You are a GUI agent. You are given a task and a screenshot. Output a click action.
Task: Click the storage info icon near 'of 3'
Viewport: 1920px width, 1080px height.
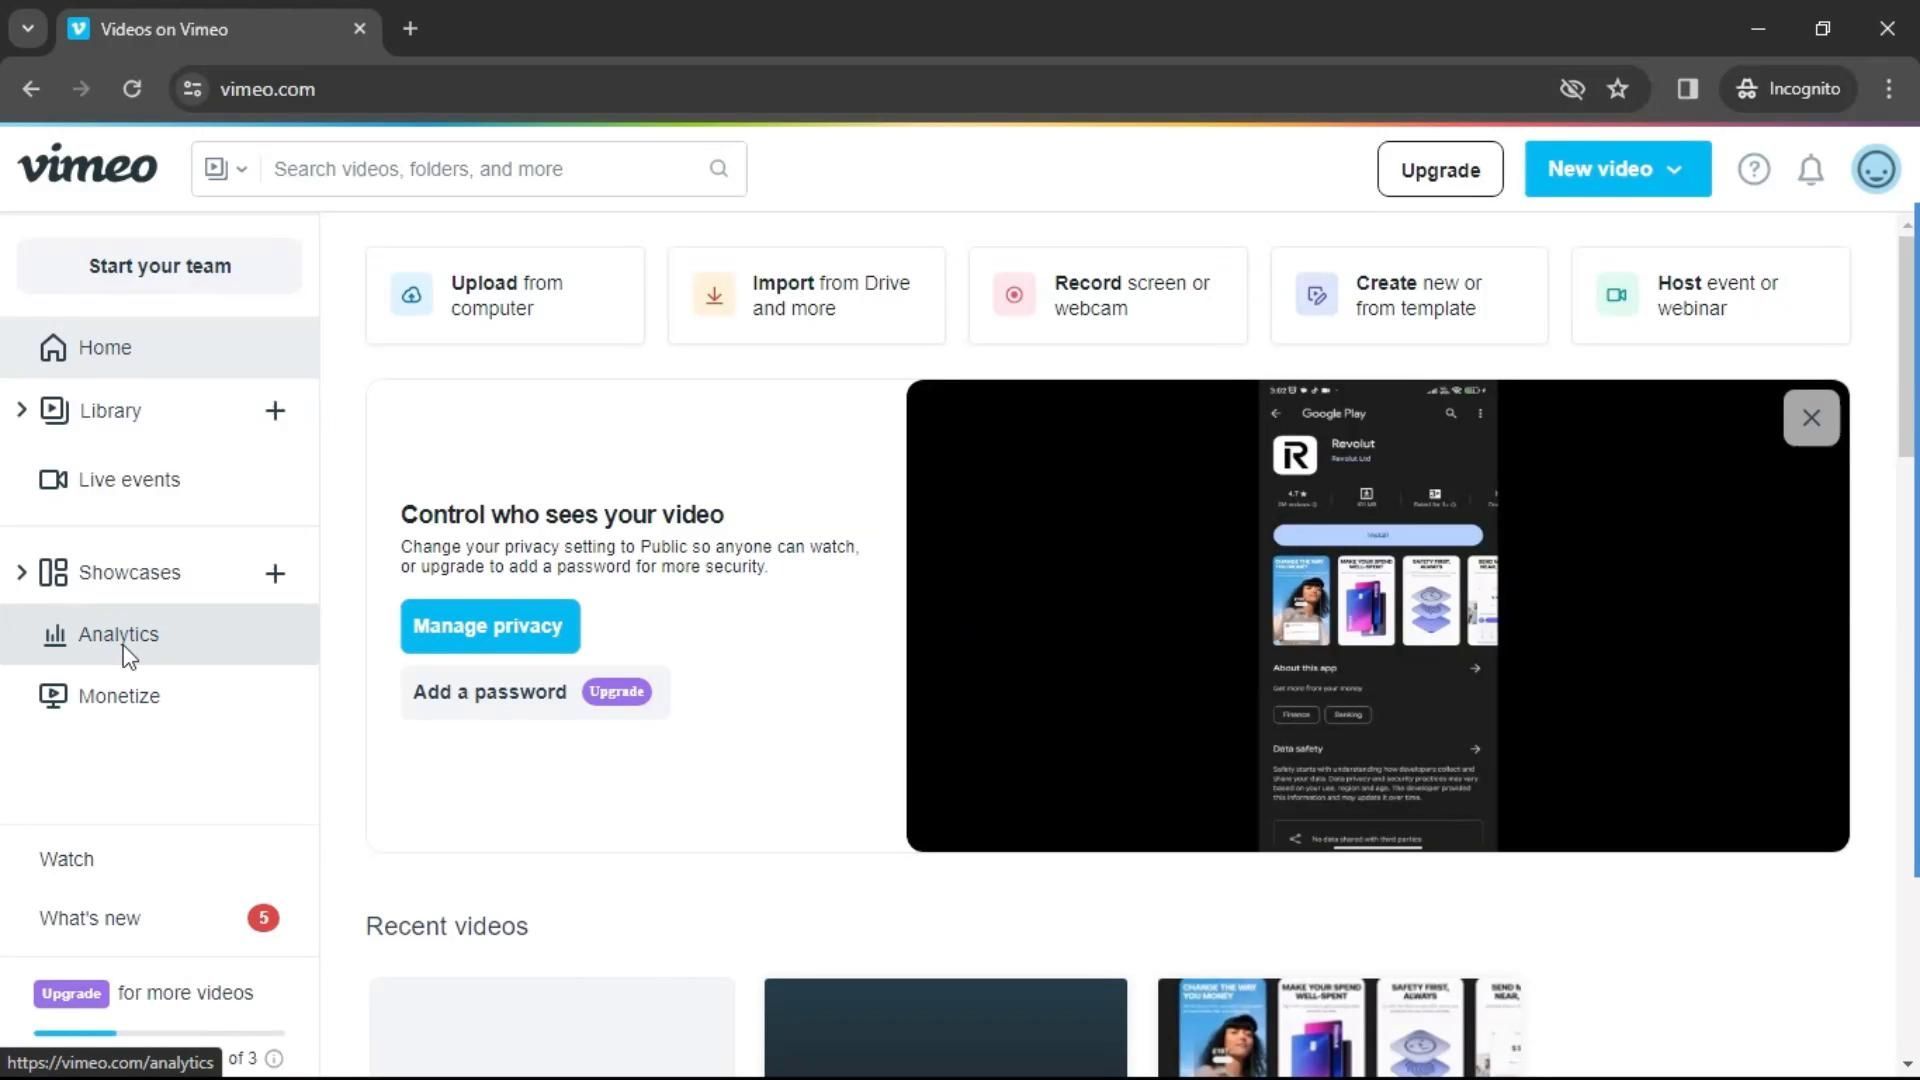pyautogui.click(x=274, y=1059)
